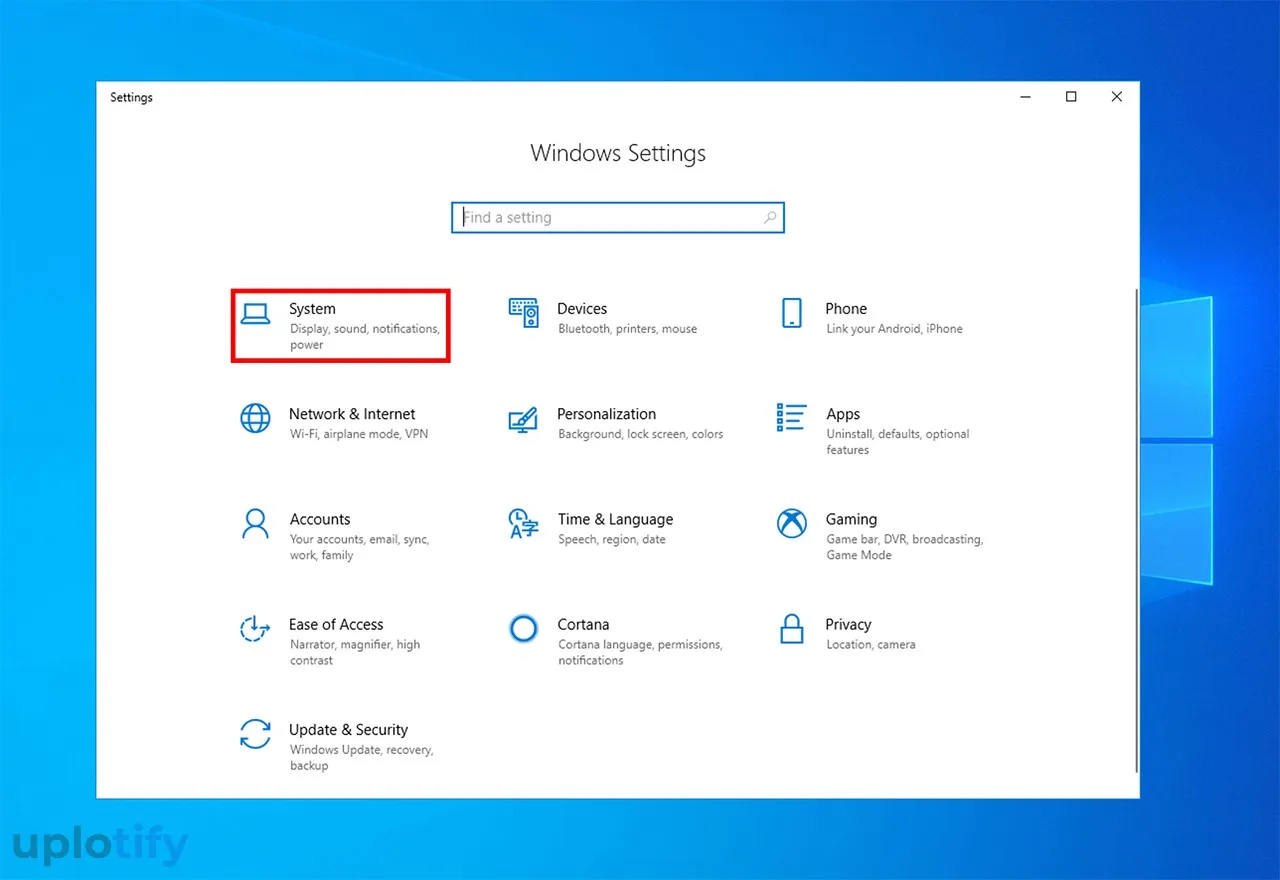The height and width of the screenshot is (880, 1280).
Task: Click 'Display, sound, notifications, power' text
Action: coord(364,337)
